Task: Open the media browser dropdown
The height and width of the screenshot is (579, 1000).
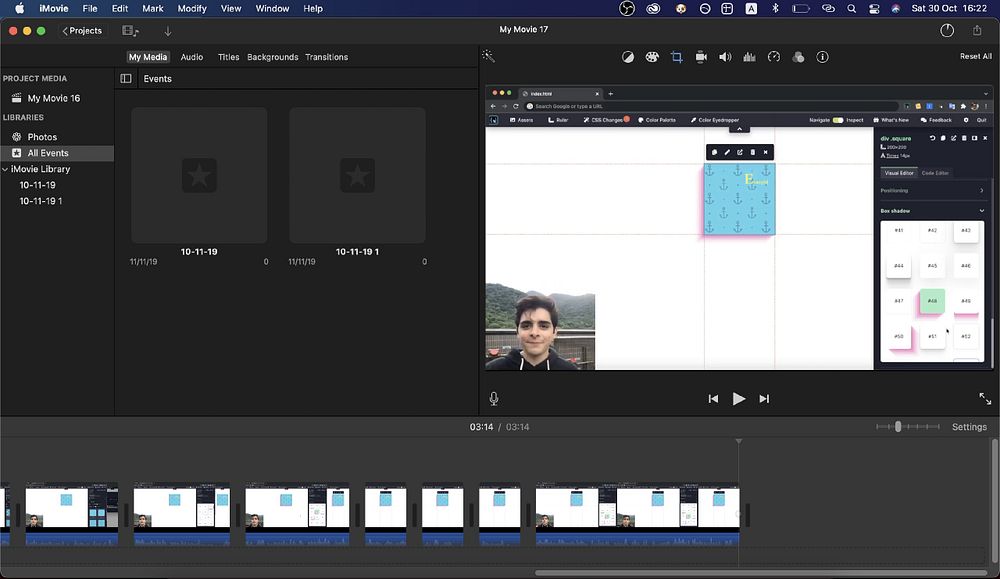Action: tap(130, 31)
